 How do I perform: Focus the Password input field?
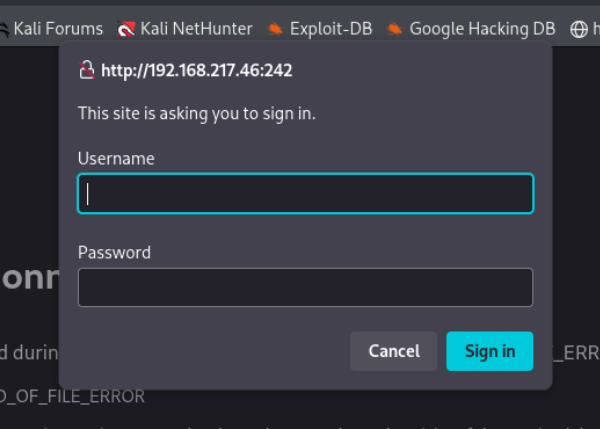tap(305, 288)
